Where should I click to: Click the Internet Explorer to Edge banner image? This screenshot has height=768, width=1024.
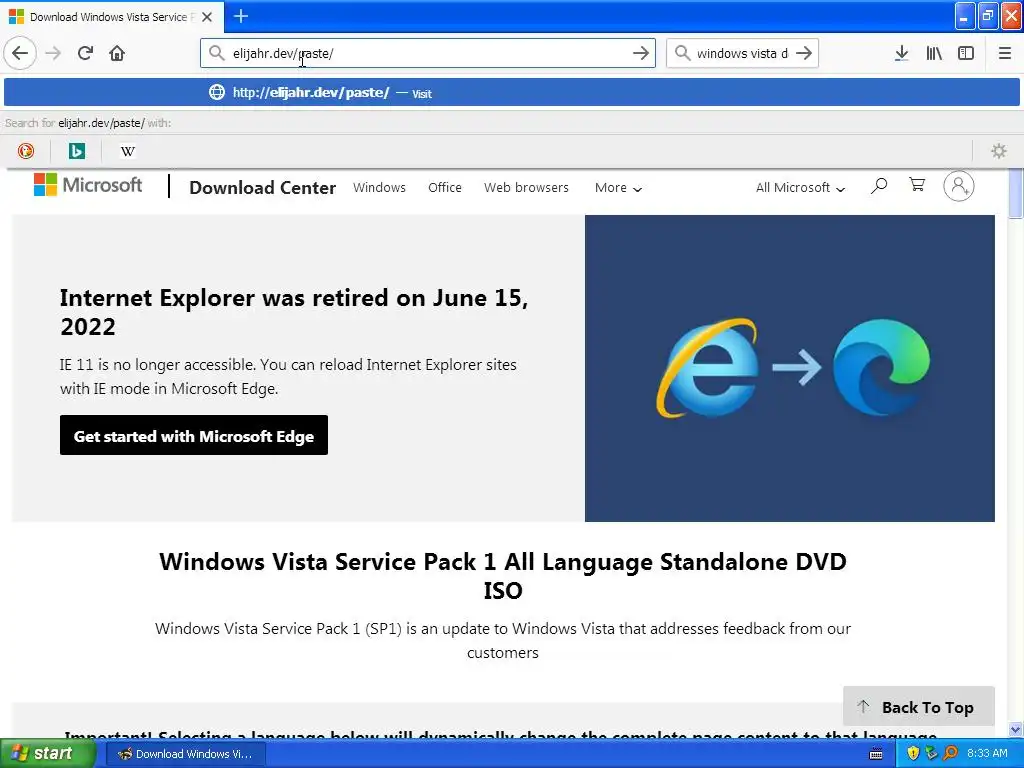click(790, 368)
